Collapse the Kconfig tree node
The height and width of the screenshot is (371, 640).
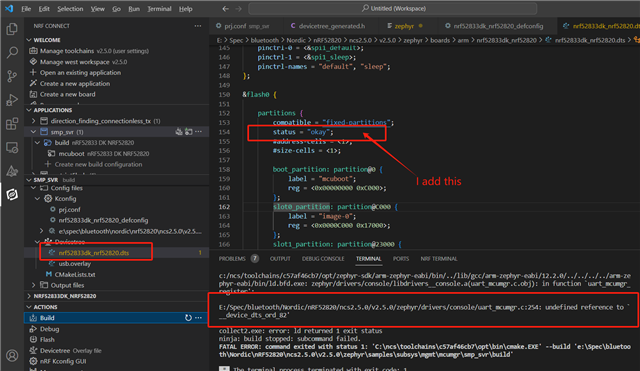click(38, 198)
